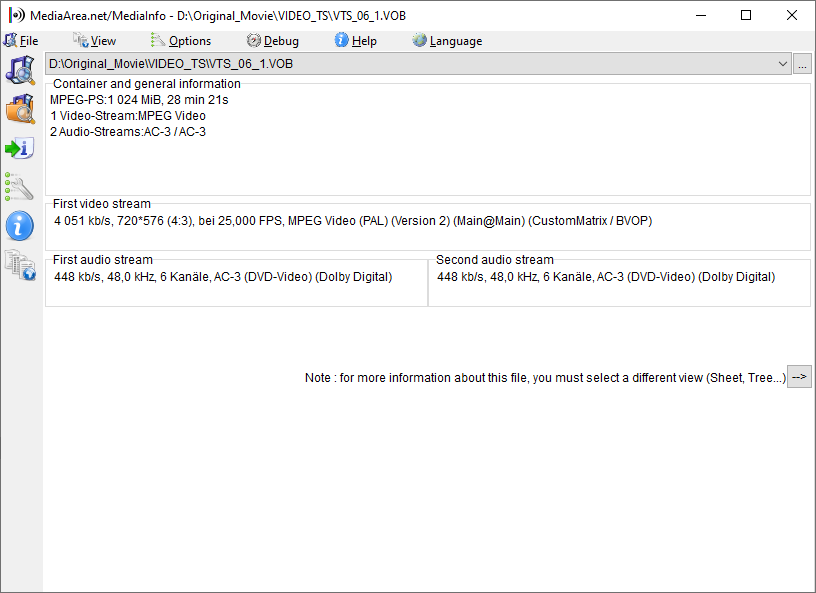Click the "..." browse button

(802, 63)
